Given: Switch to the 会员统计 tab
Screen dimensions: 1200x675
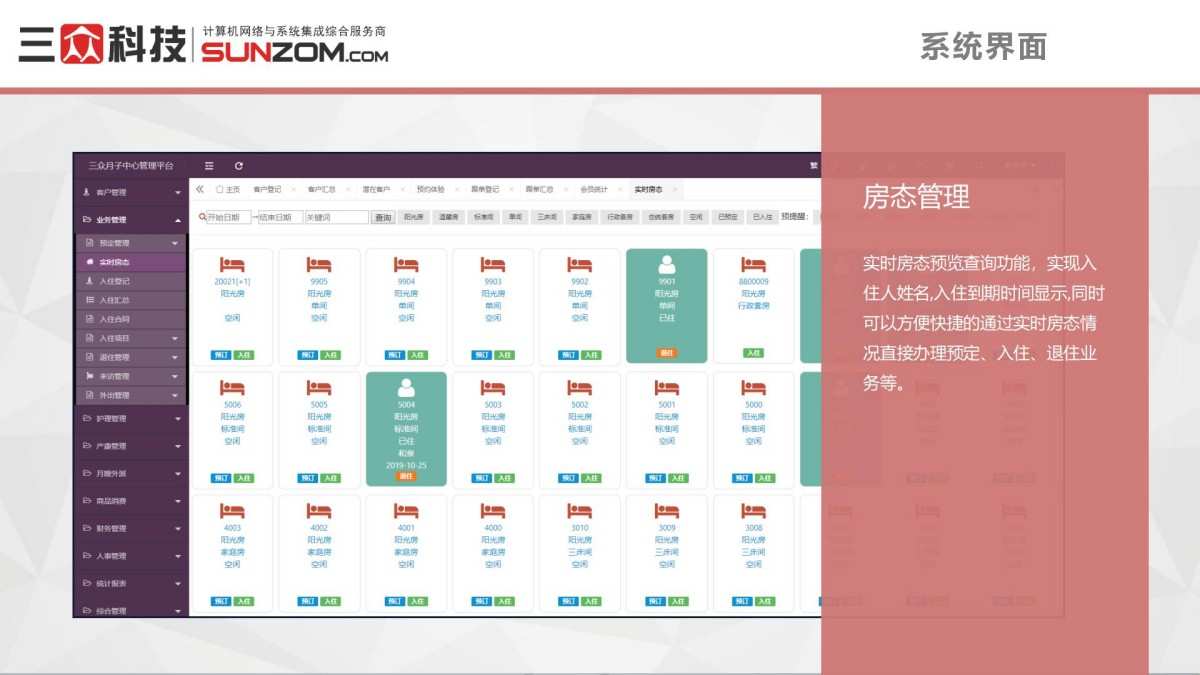Looking at the screenshot, I should (592, 187).
